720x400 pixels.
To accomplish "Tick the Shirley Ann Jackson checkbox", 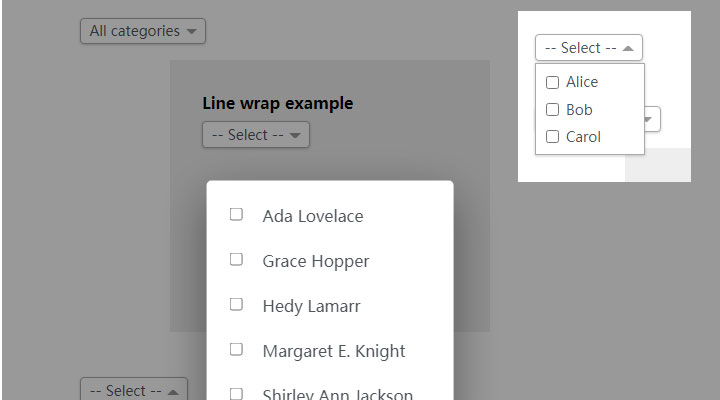I will pyautogui.click(x=236, y=394).
